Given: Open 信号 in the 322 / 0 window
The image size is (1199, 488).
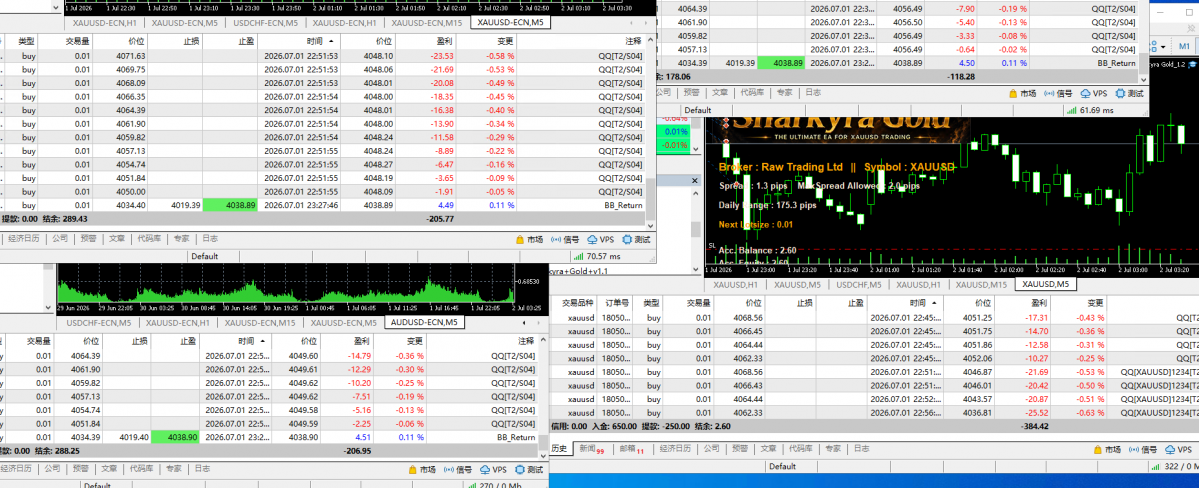Looking at the screenshot, I should click(x=1145, y=448).
